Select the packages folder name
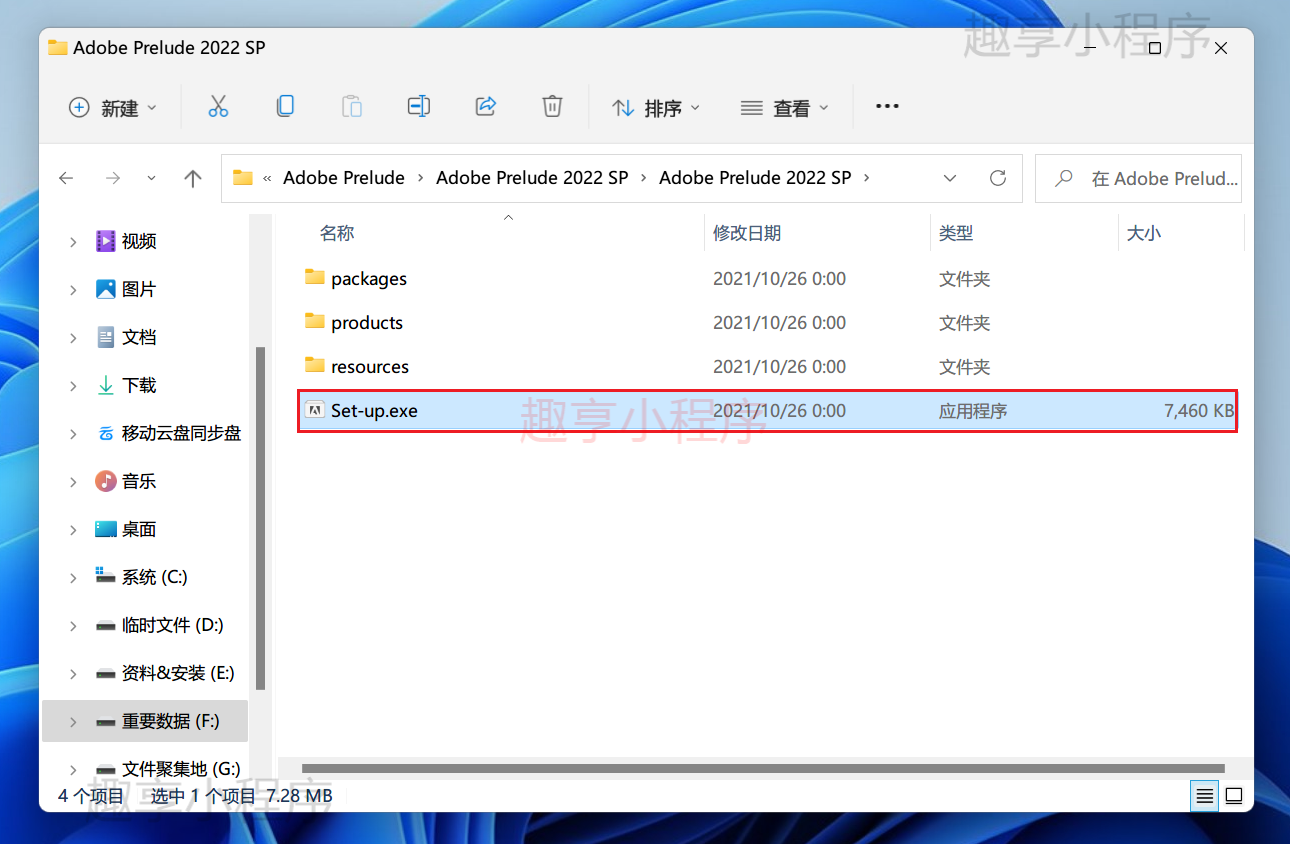Image resolution: width=1290 pixels, height=844 pixels. point(369,278)
